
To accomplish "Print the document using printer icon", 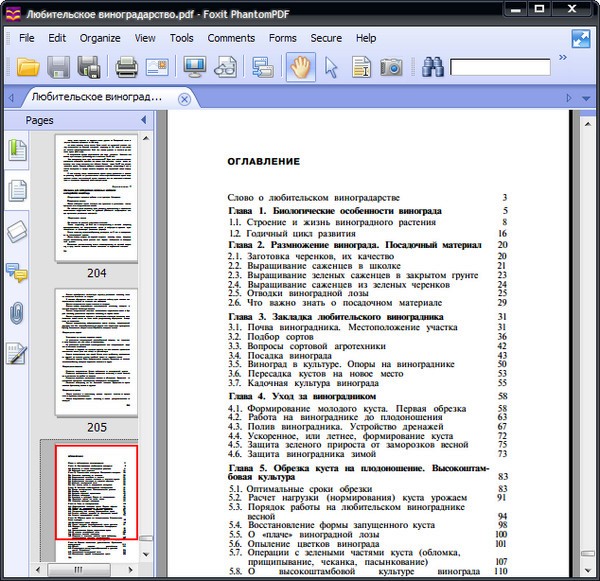I will [x=127, y=67].
